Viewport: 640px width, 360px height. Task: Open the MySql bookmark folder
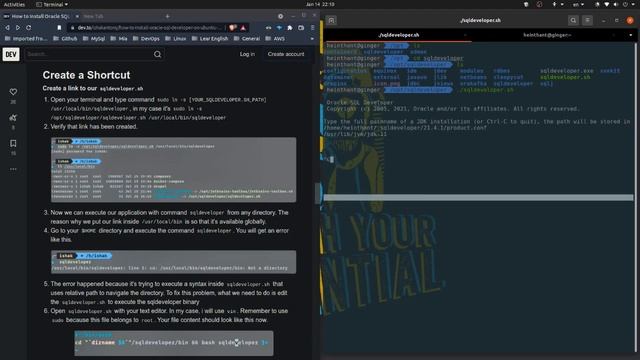pyautogui.click(x=94, y=39)
